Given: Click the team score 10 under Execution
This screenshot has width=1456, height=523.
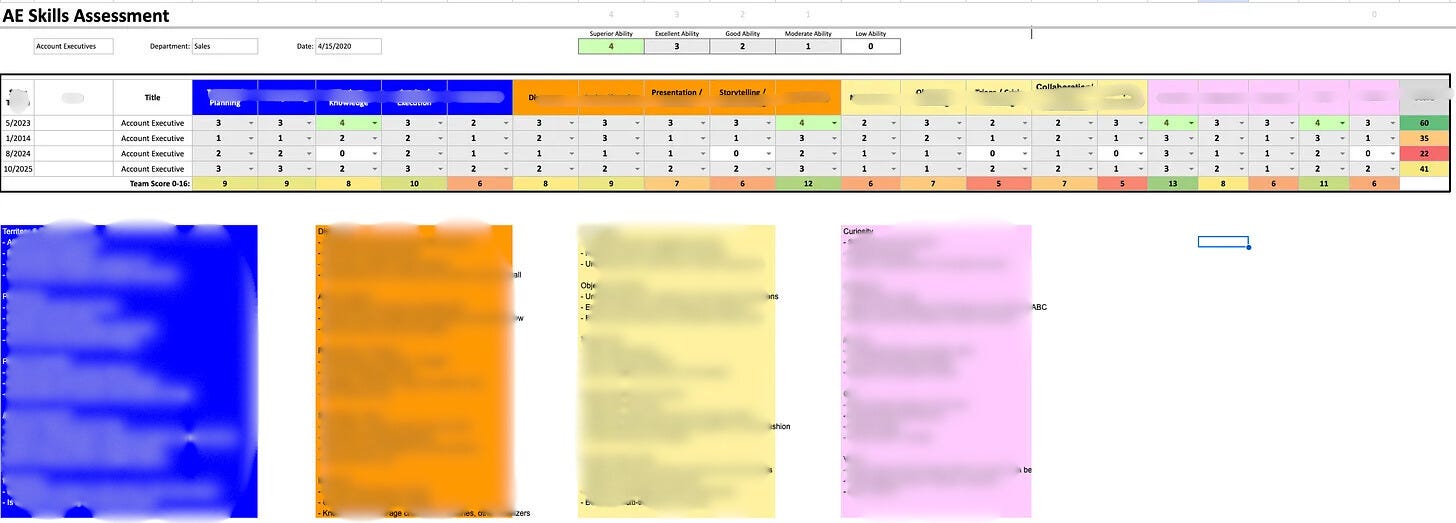Looking at the screenshot, I should pos(414,184).
